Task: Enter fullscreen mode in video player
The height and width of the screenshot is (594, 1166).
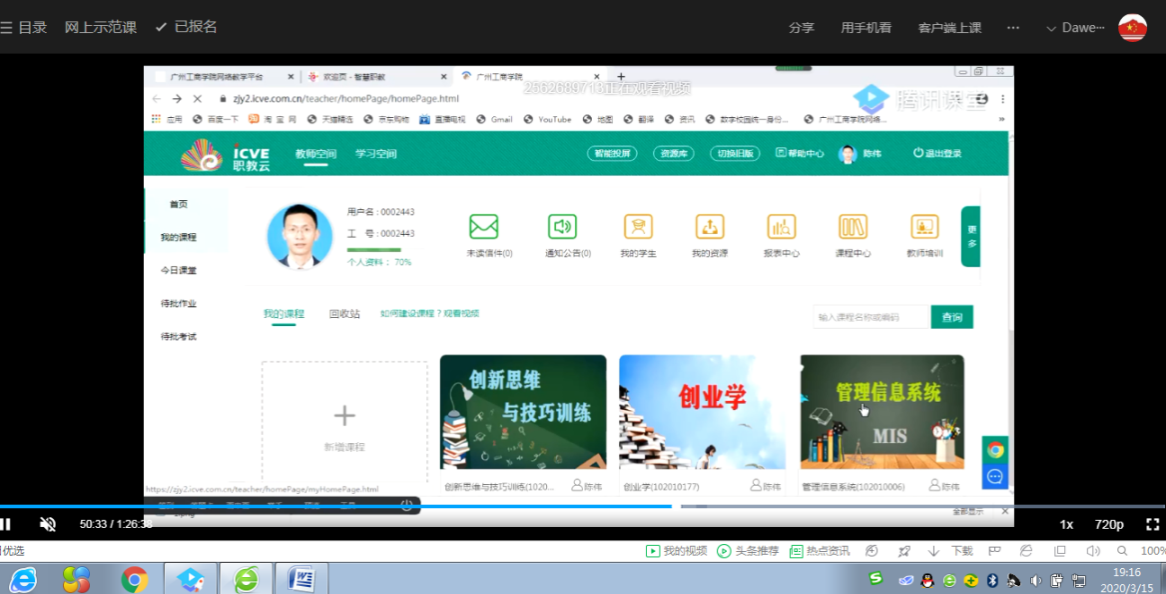Action: point(1152,524)
